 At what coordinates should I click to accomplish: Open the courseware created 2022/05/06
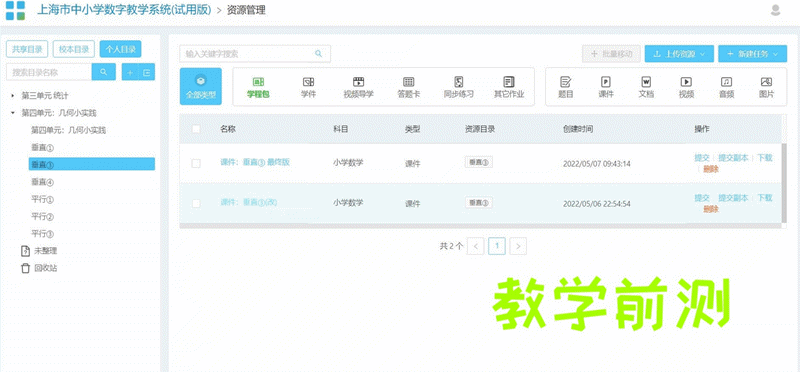click(248, 202)
